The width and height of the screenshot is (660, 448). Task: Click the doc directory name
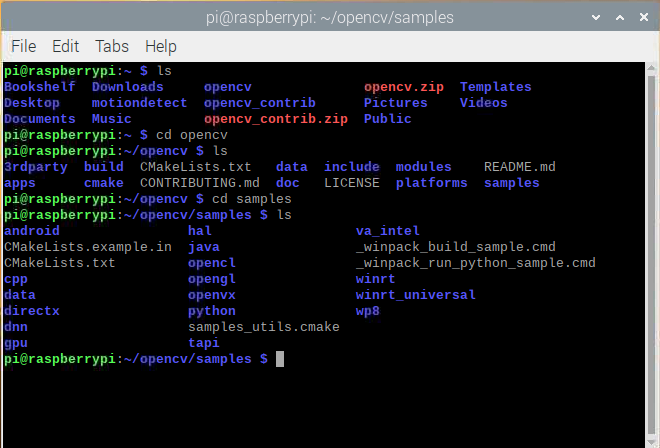(287, 183)
